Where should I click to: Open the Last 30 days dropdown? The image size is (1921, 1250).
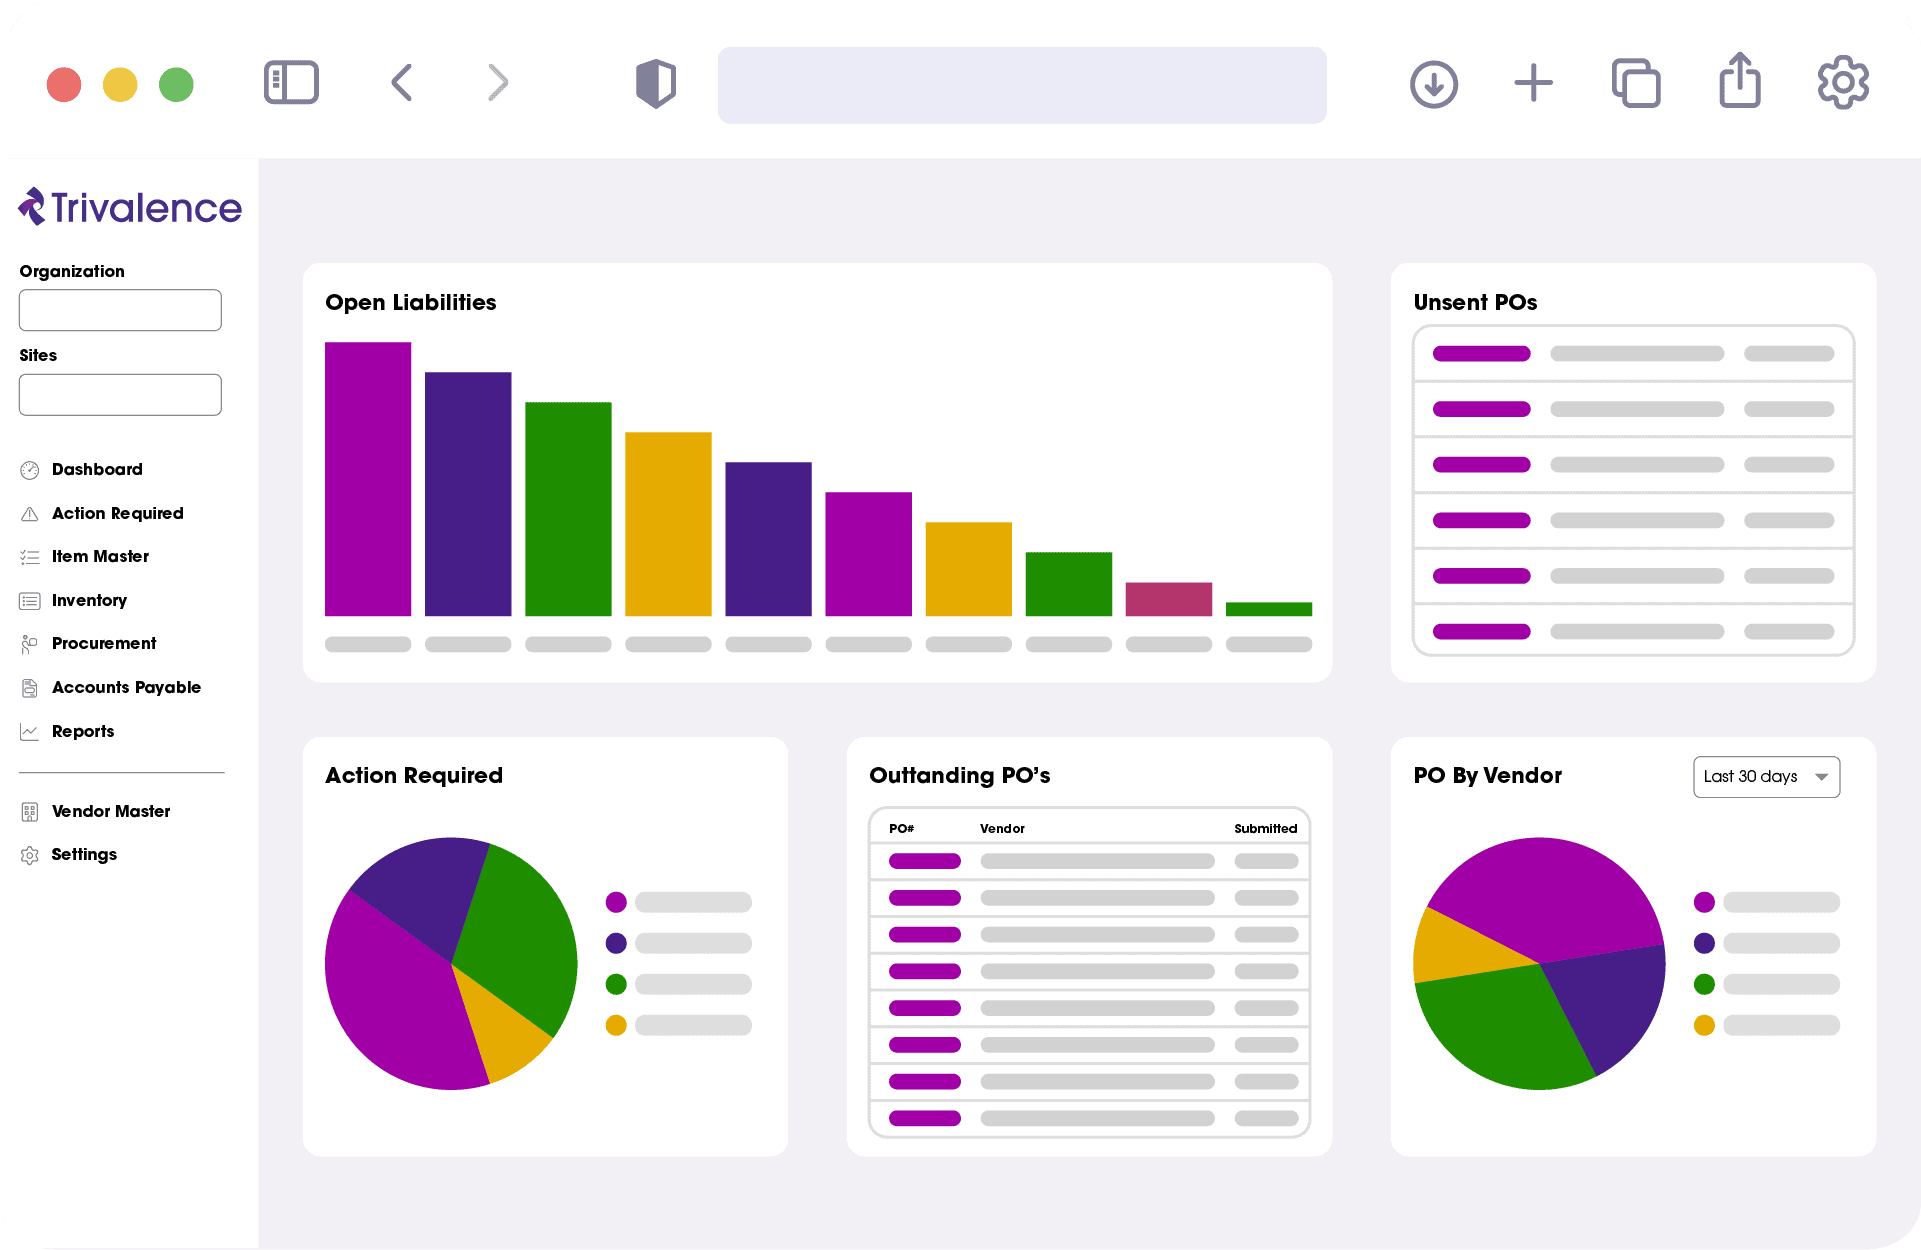click(x=1766, y=777)
